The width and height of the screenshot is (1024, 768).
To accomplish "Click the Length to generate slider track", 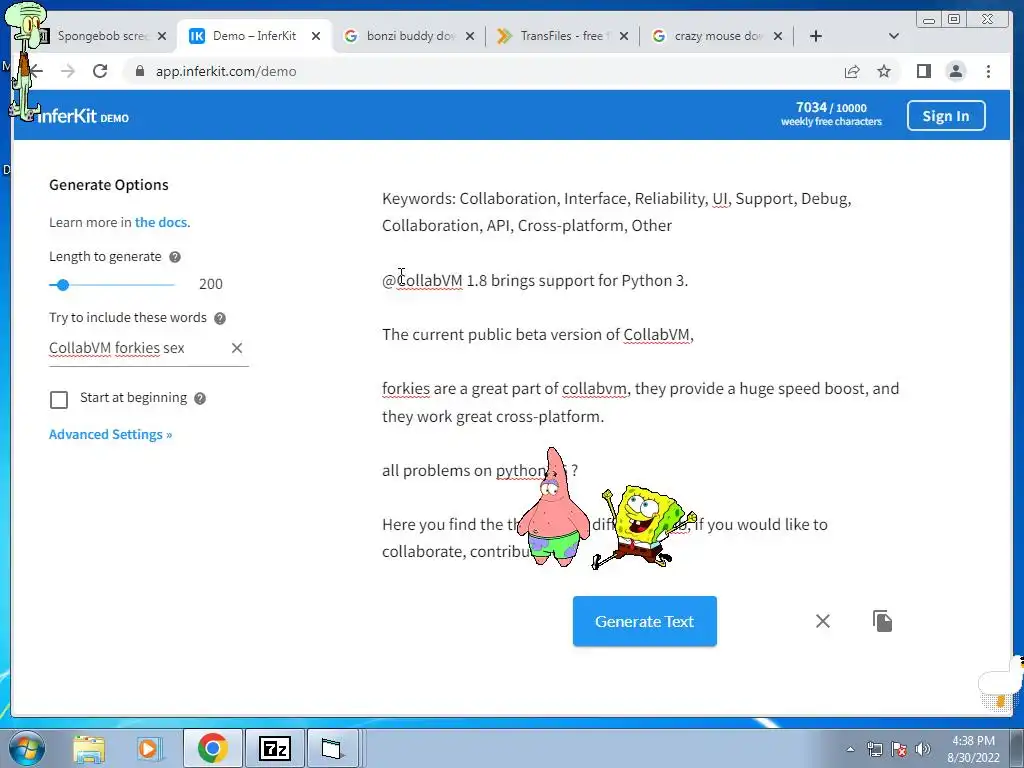I will [112, 285].
